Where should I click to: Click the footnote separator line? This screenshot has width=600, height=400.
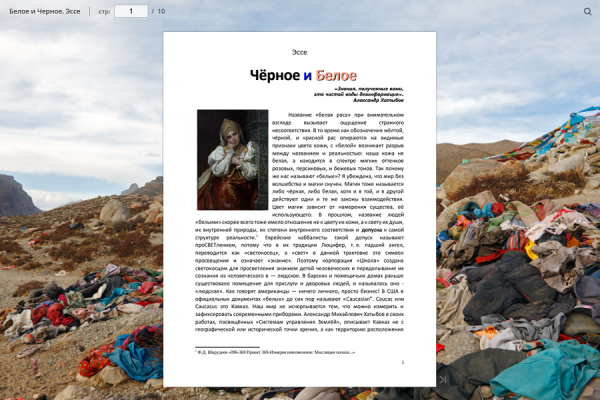pos(227,347)
